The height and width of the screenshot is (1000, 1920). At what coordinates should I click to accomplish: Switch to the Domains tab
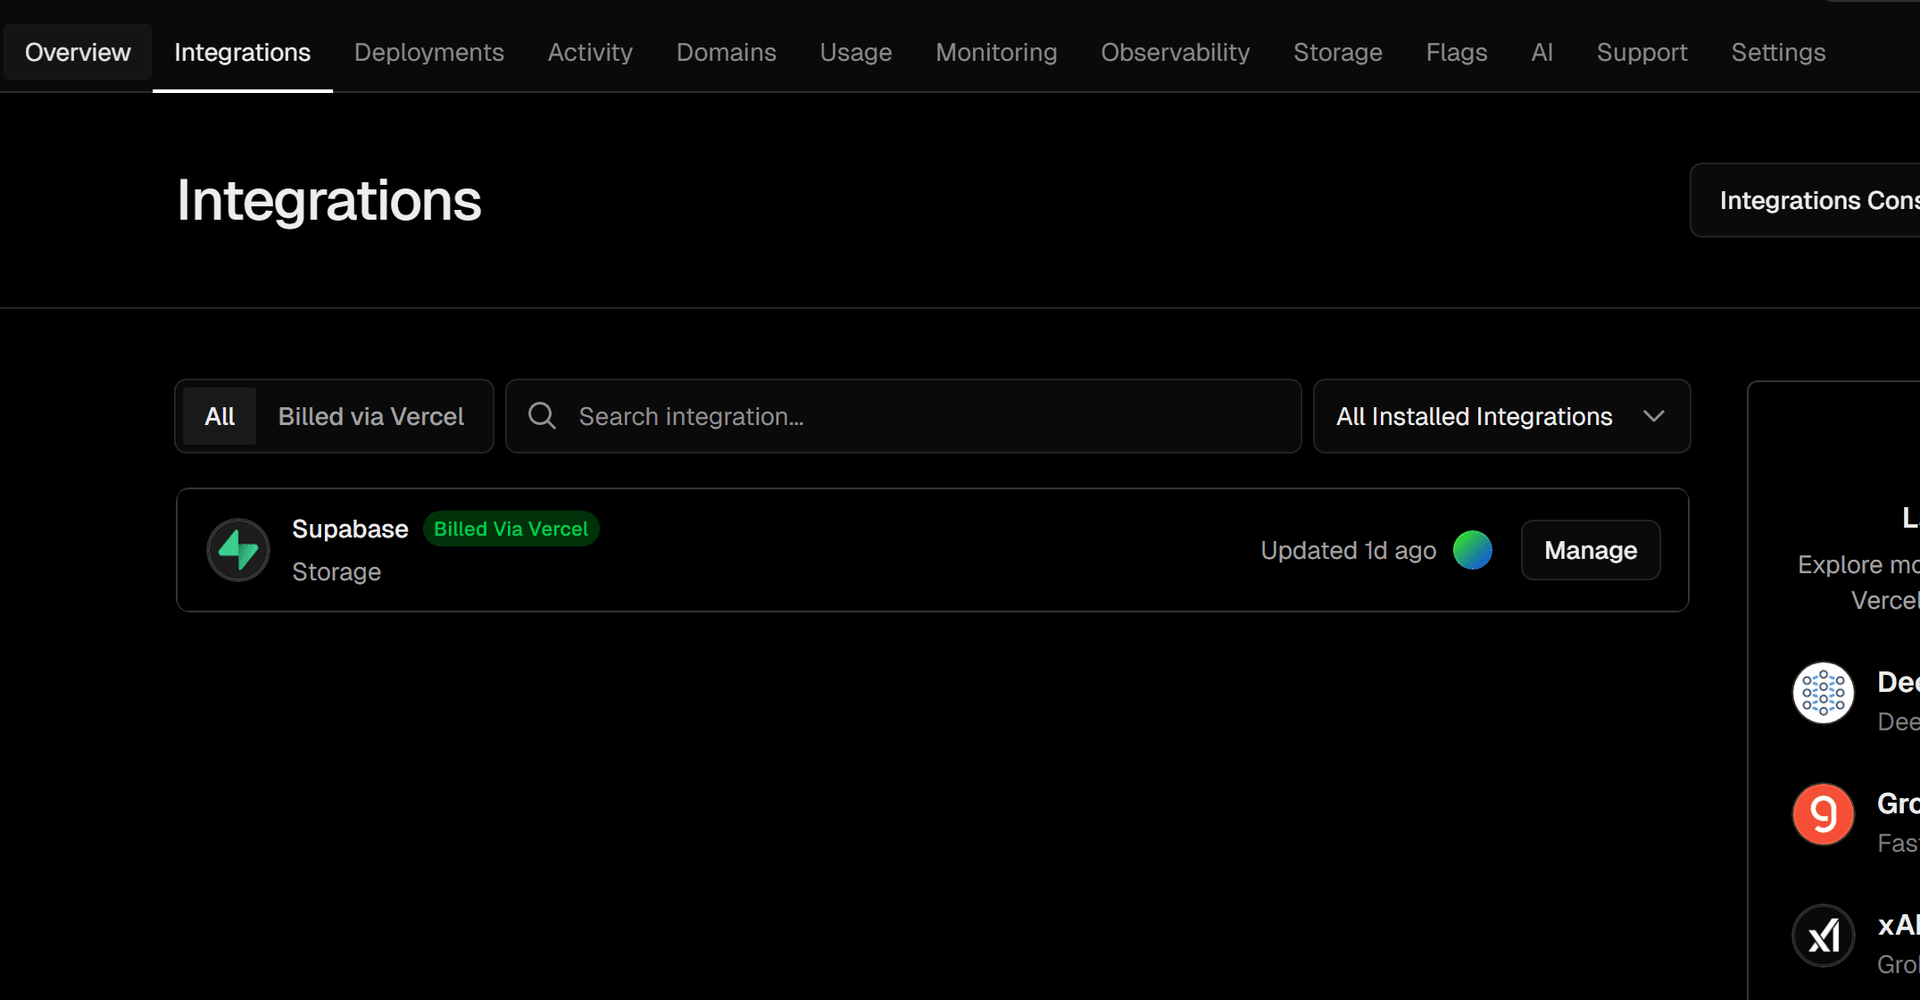coord(726,52)
